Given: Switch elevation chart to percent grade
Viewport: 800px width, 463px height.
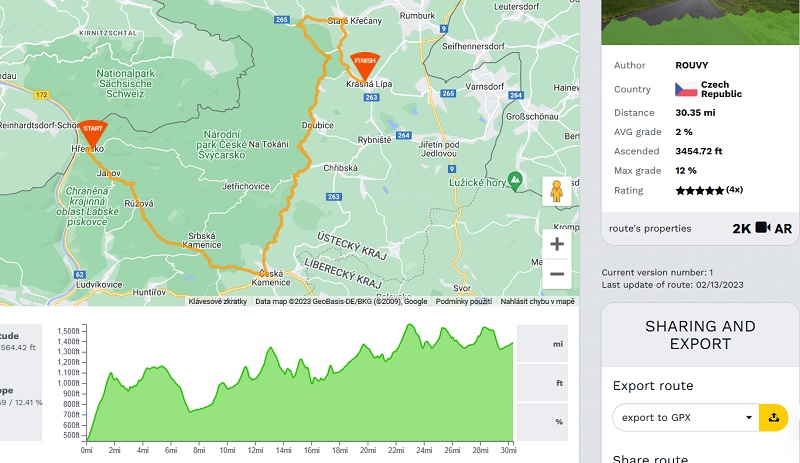Looking at the screenshot, I should pyautogui.click(x=558, y=421).
